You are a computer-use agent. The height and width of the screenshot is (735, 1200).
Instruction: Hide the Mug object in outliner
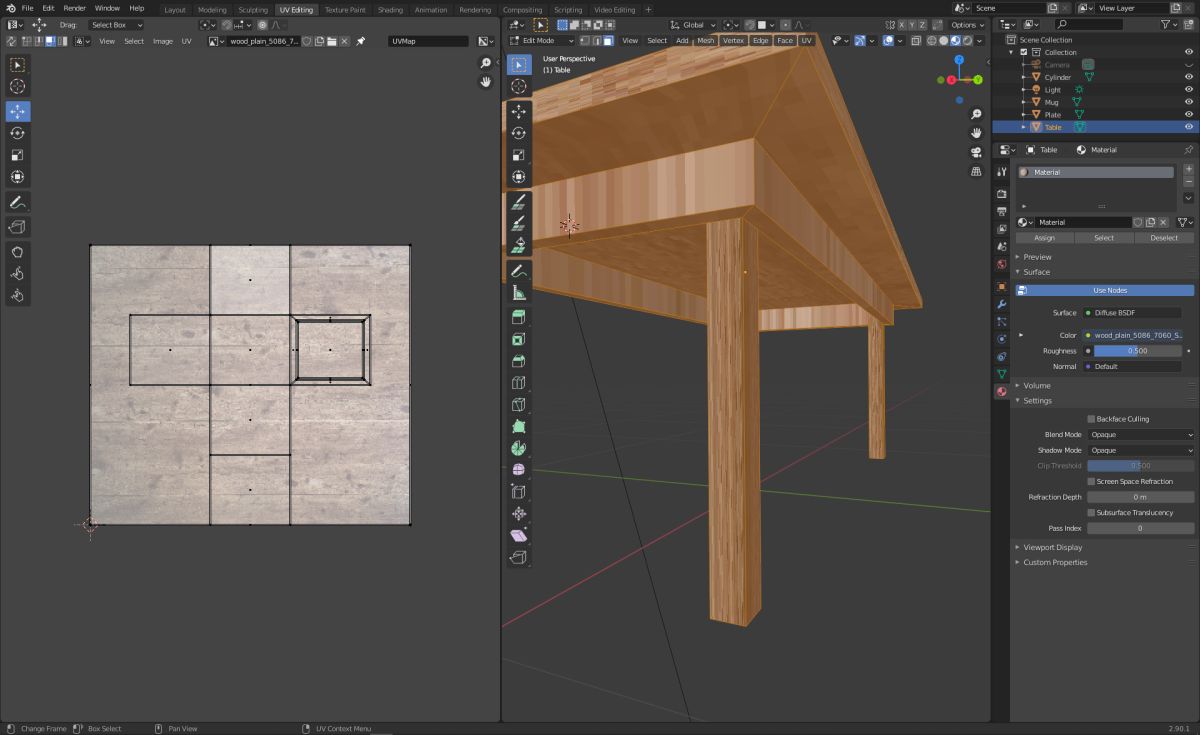pos(1189,102)
